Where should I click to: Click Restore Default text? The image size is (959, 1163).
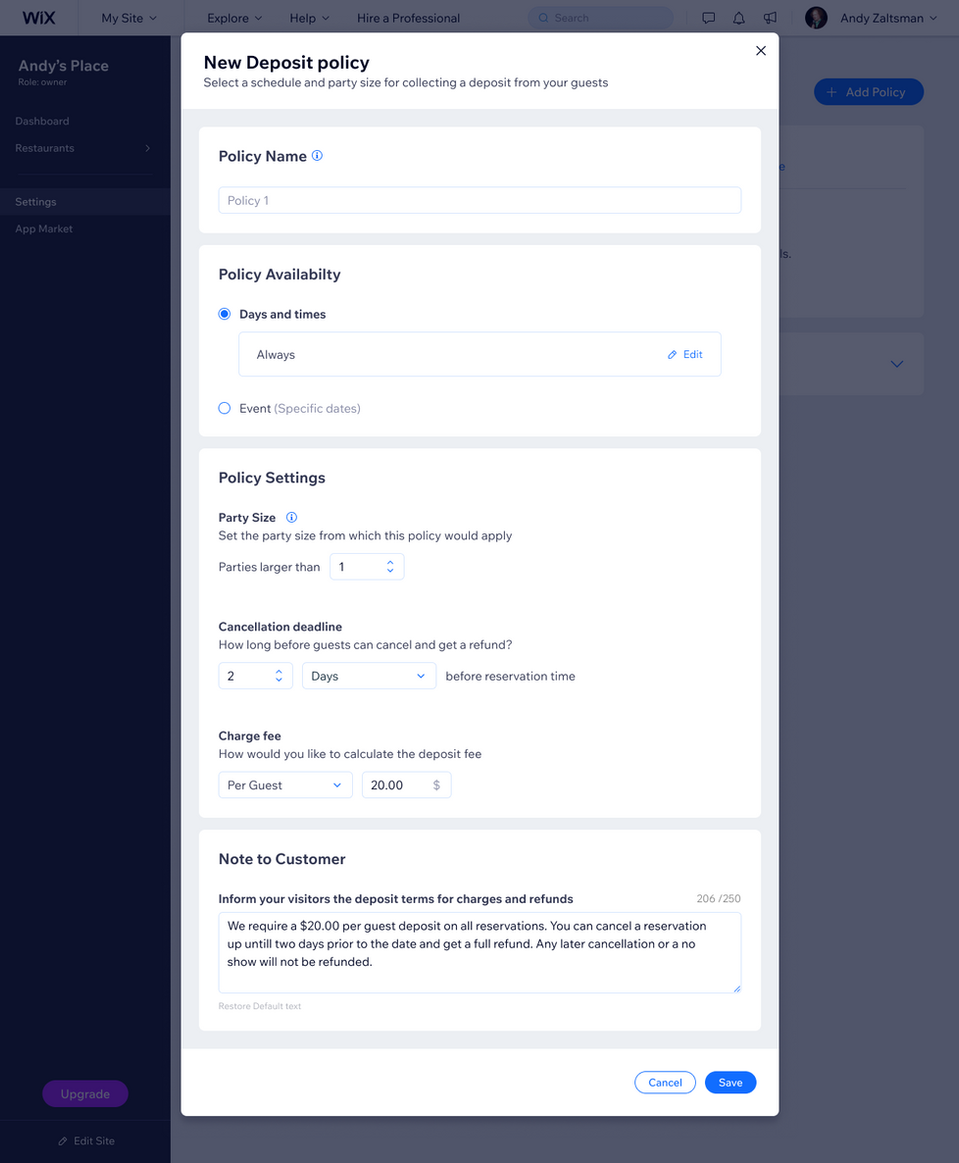(x=260, y=1006)
